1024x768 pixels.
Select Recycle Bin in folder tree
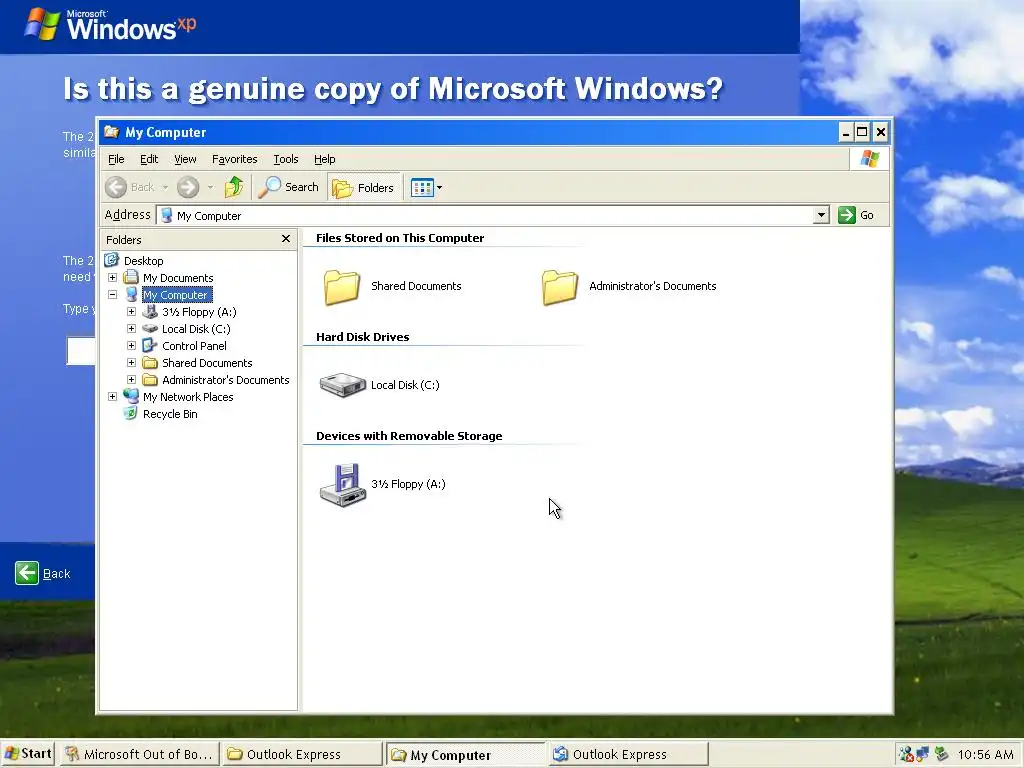(170, 413)
